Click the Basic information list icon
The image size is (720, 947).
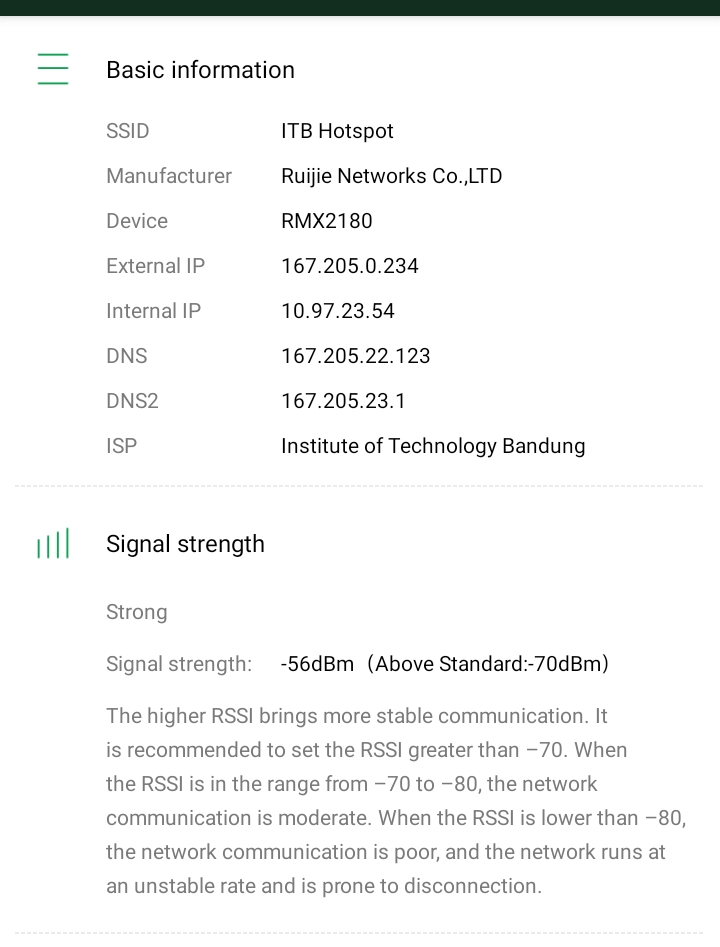coord(52,69)
